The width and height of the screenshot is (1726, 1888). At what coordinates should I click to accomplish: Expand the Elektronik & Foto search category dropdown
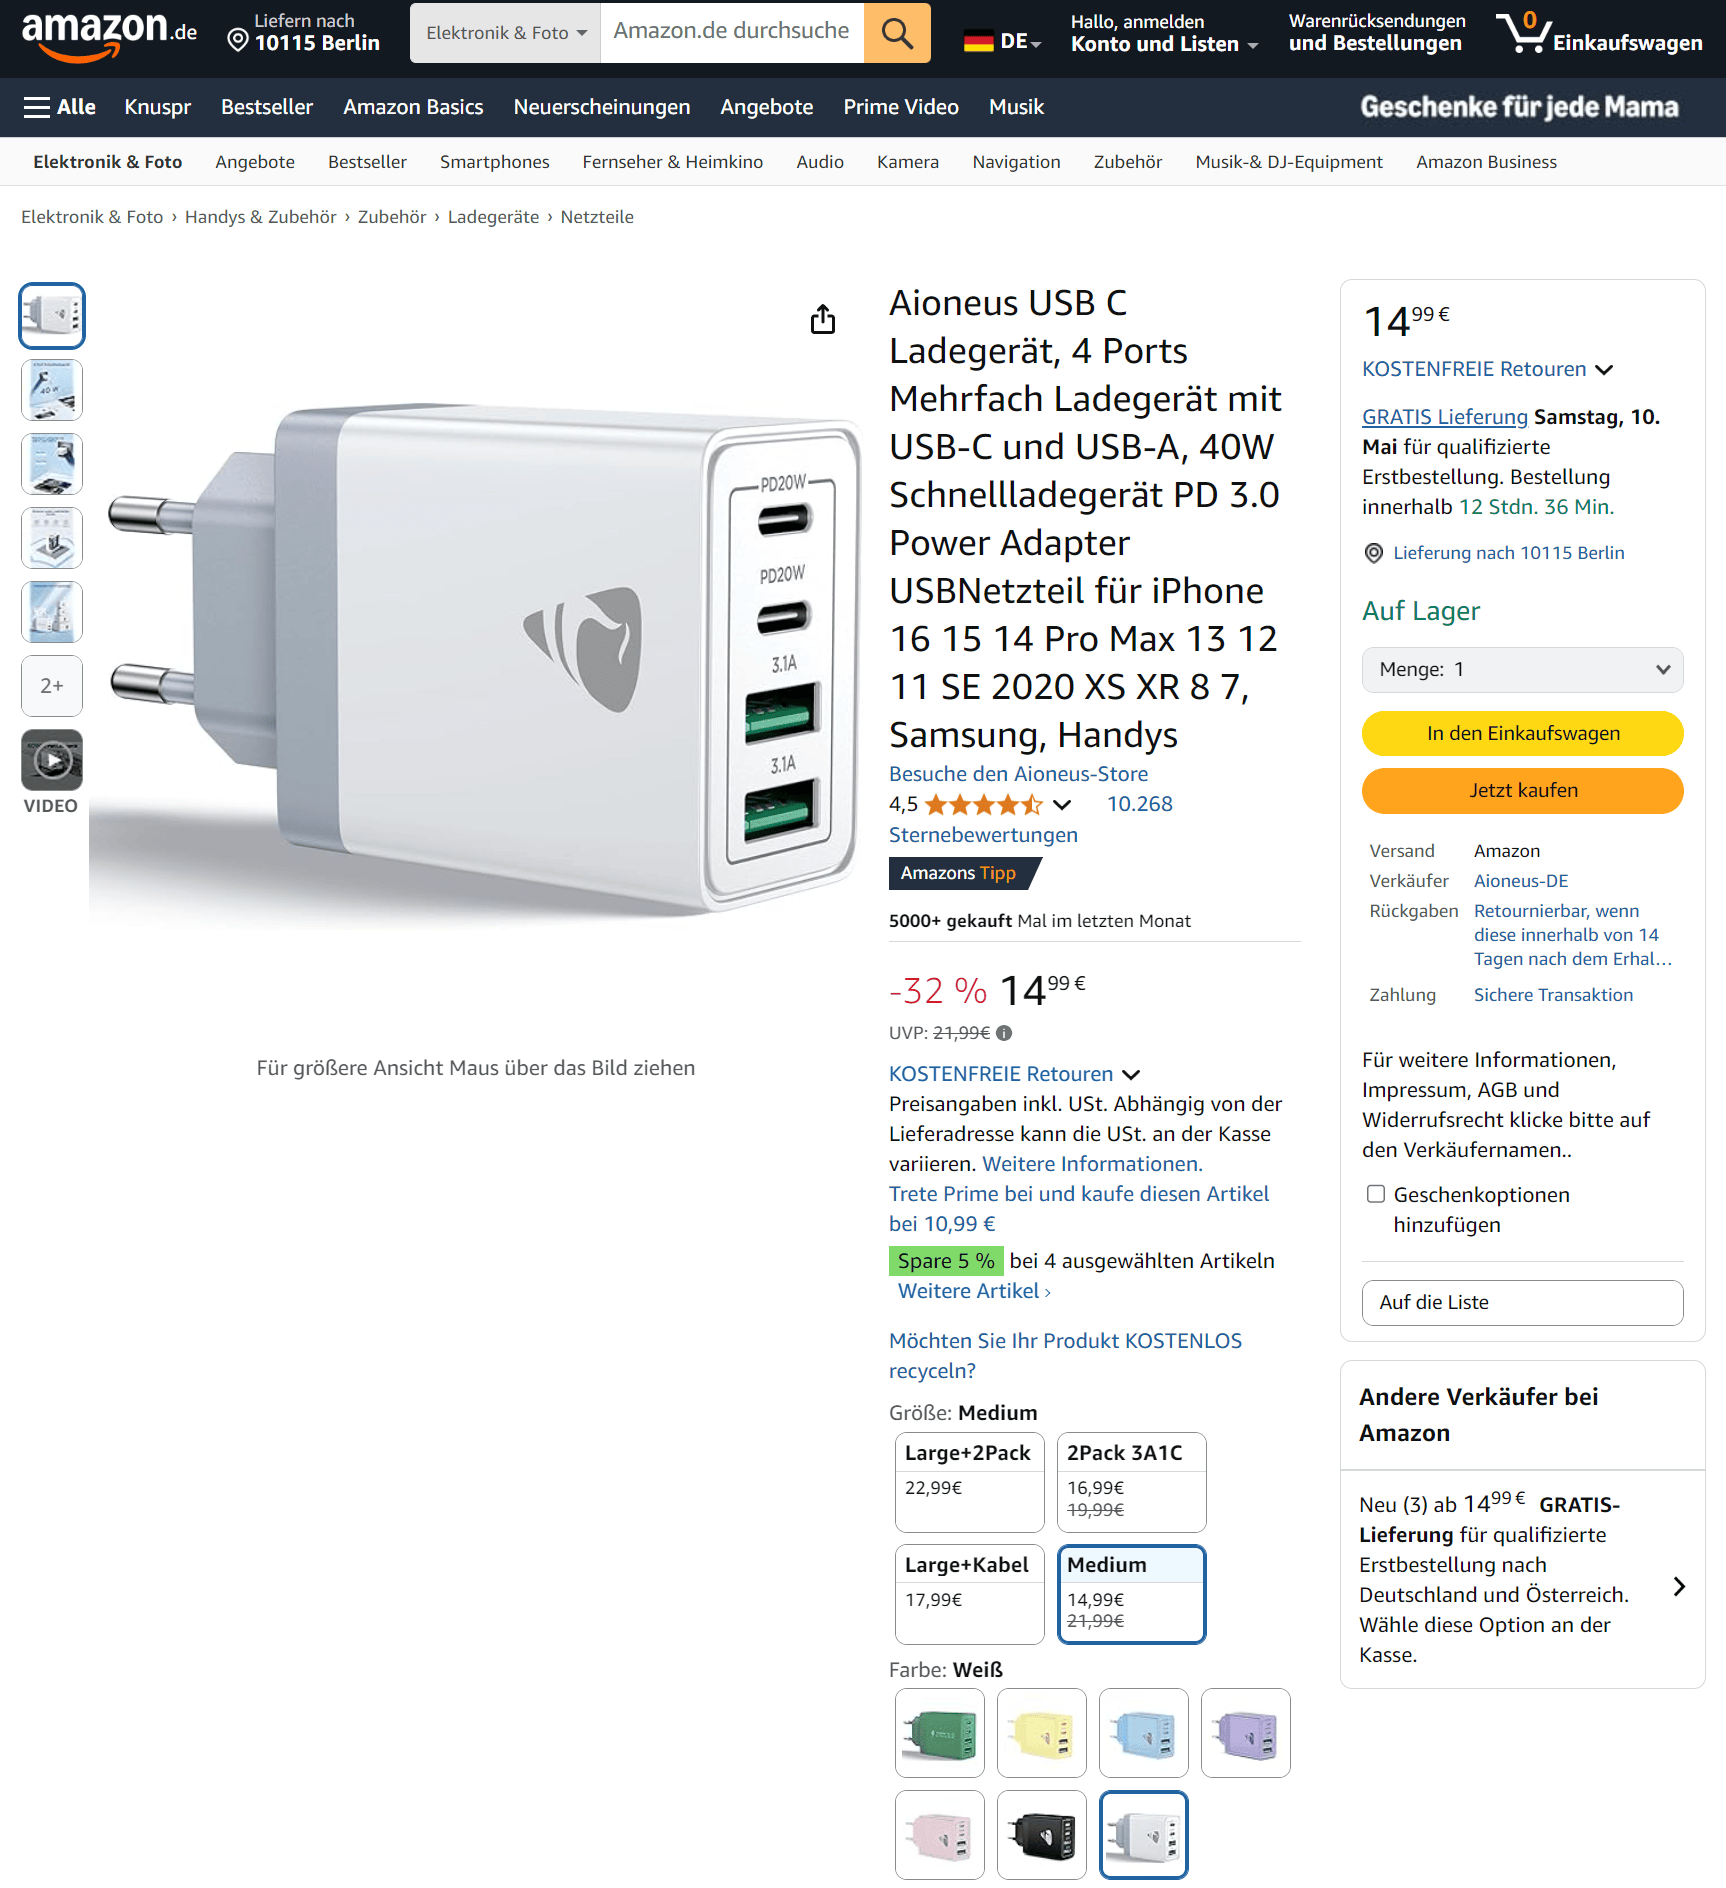tap(505, 33)
